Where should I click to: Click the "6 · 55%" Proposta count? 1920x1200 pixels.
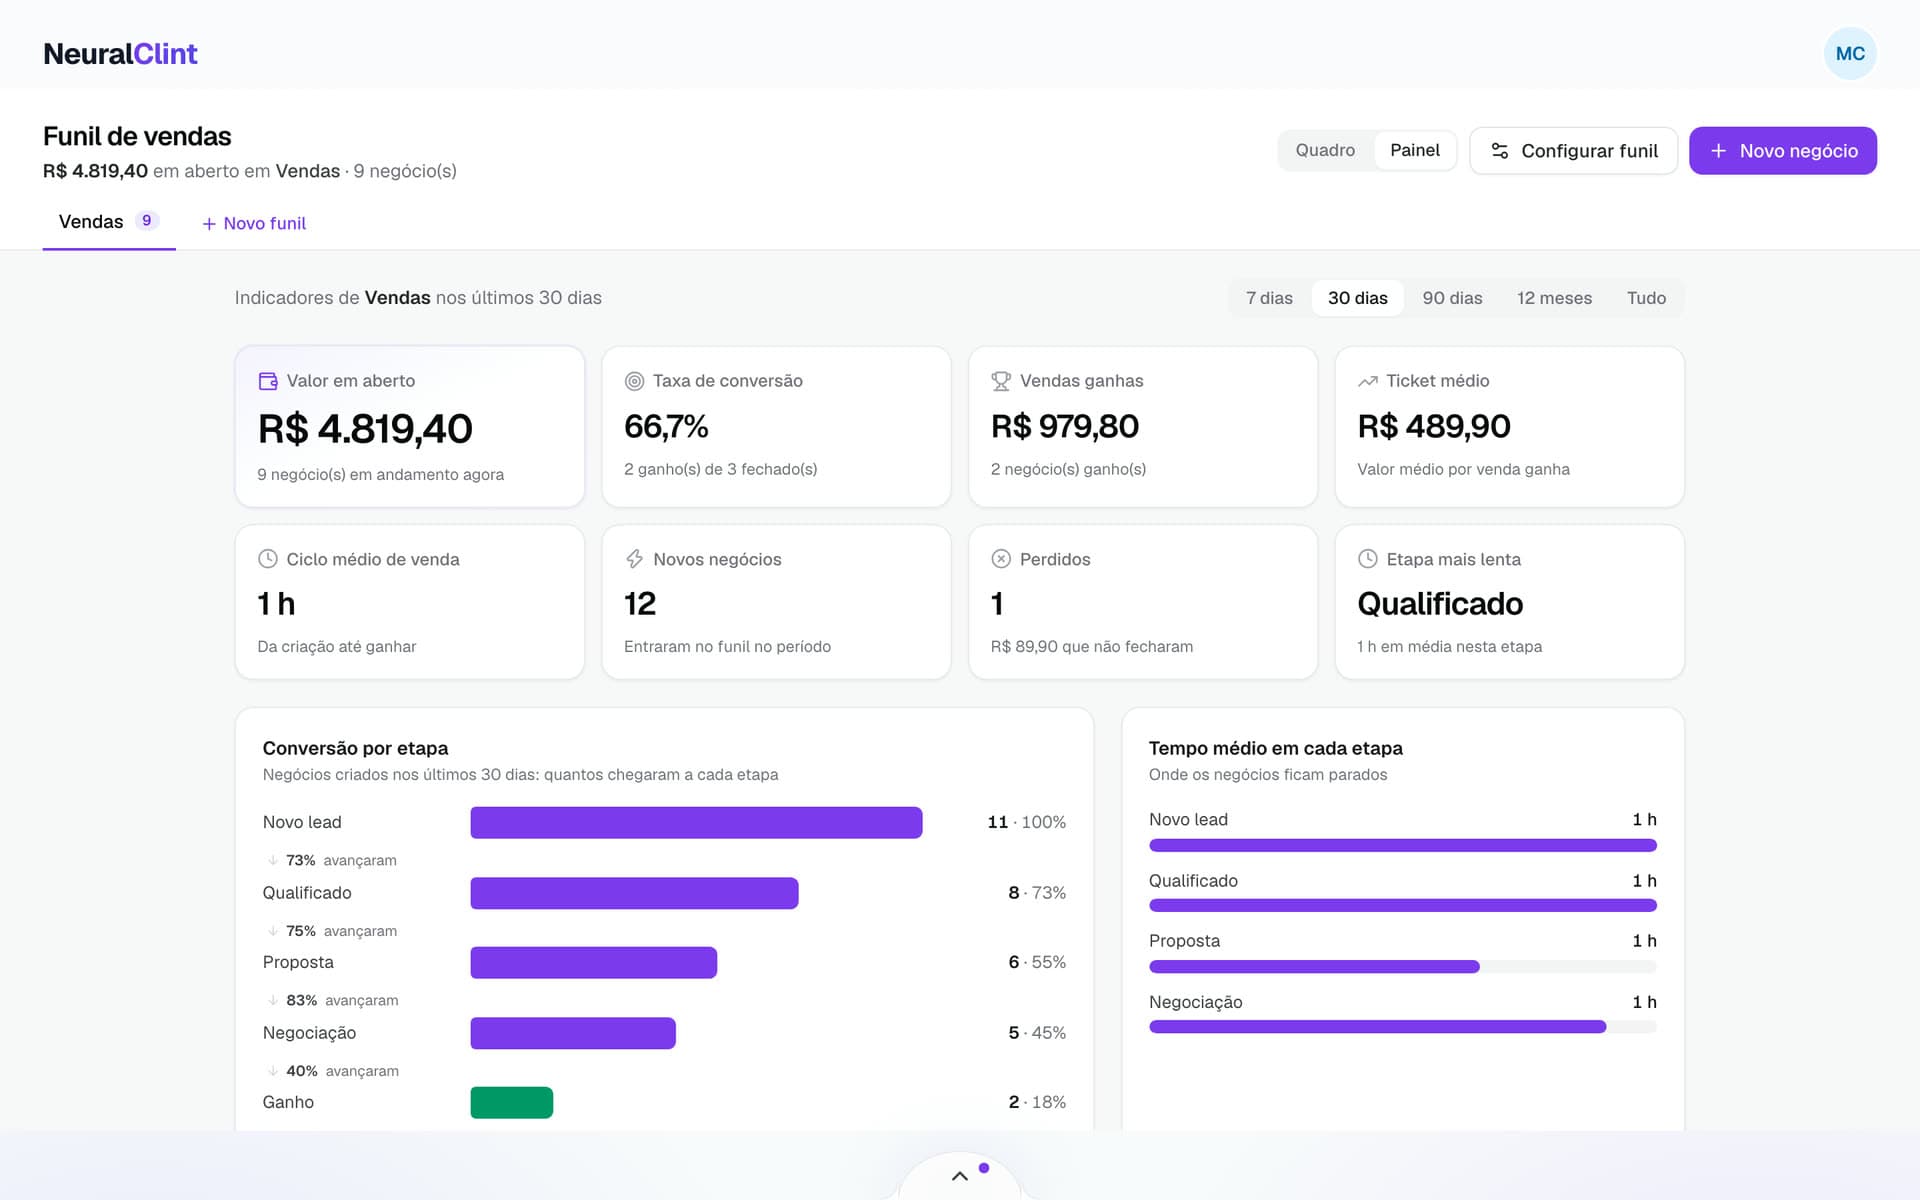(x=1037, y=962)
